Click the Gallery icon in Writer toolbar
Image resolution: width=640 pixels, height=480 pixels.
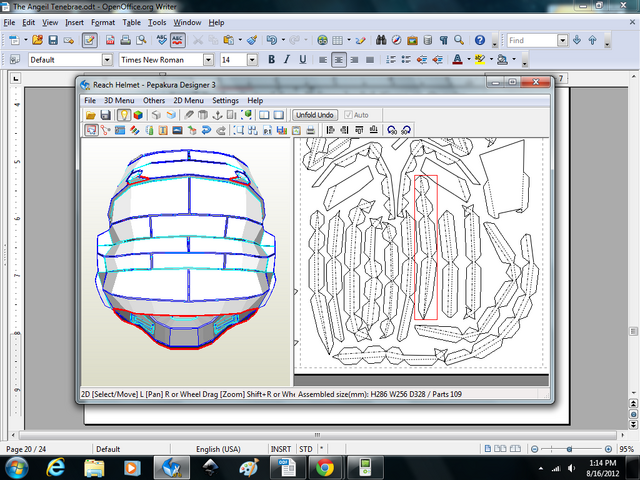pos(412,40)
